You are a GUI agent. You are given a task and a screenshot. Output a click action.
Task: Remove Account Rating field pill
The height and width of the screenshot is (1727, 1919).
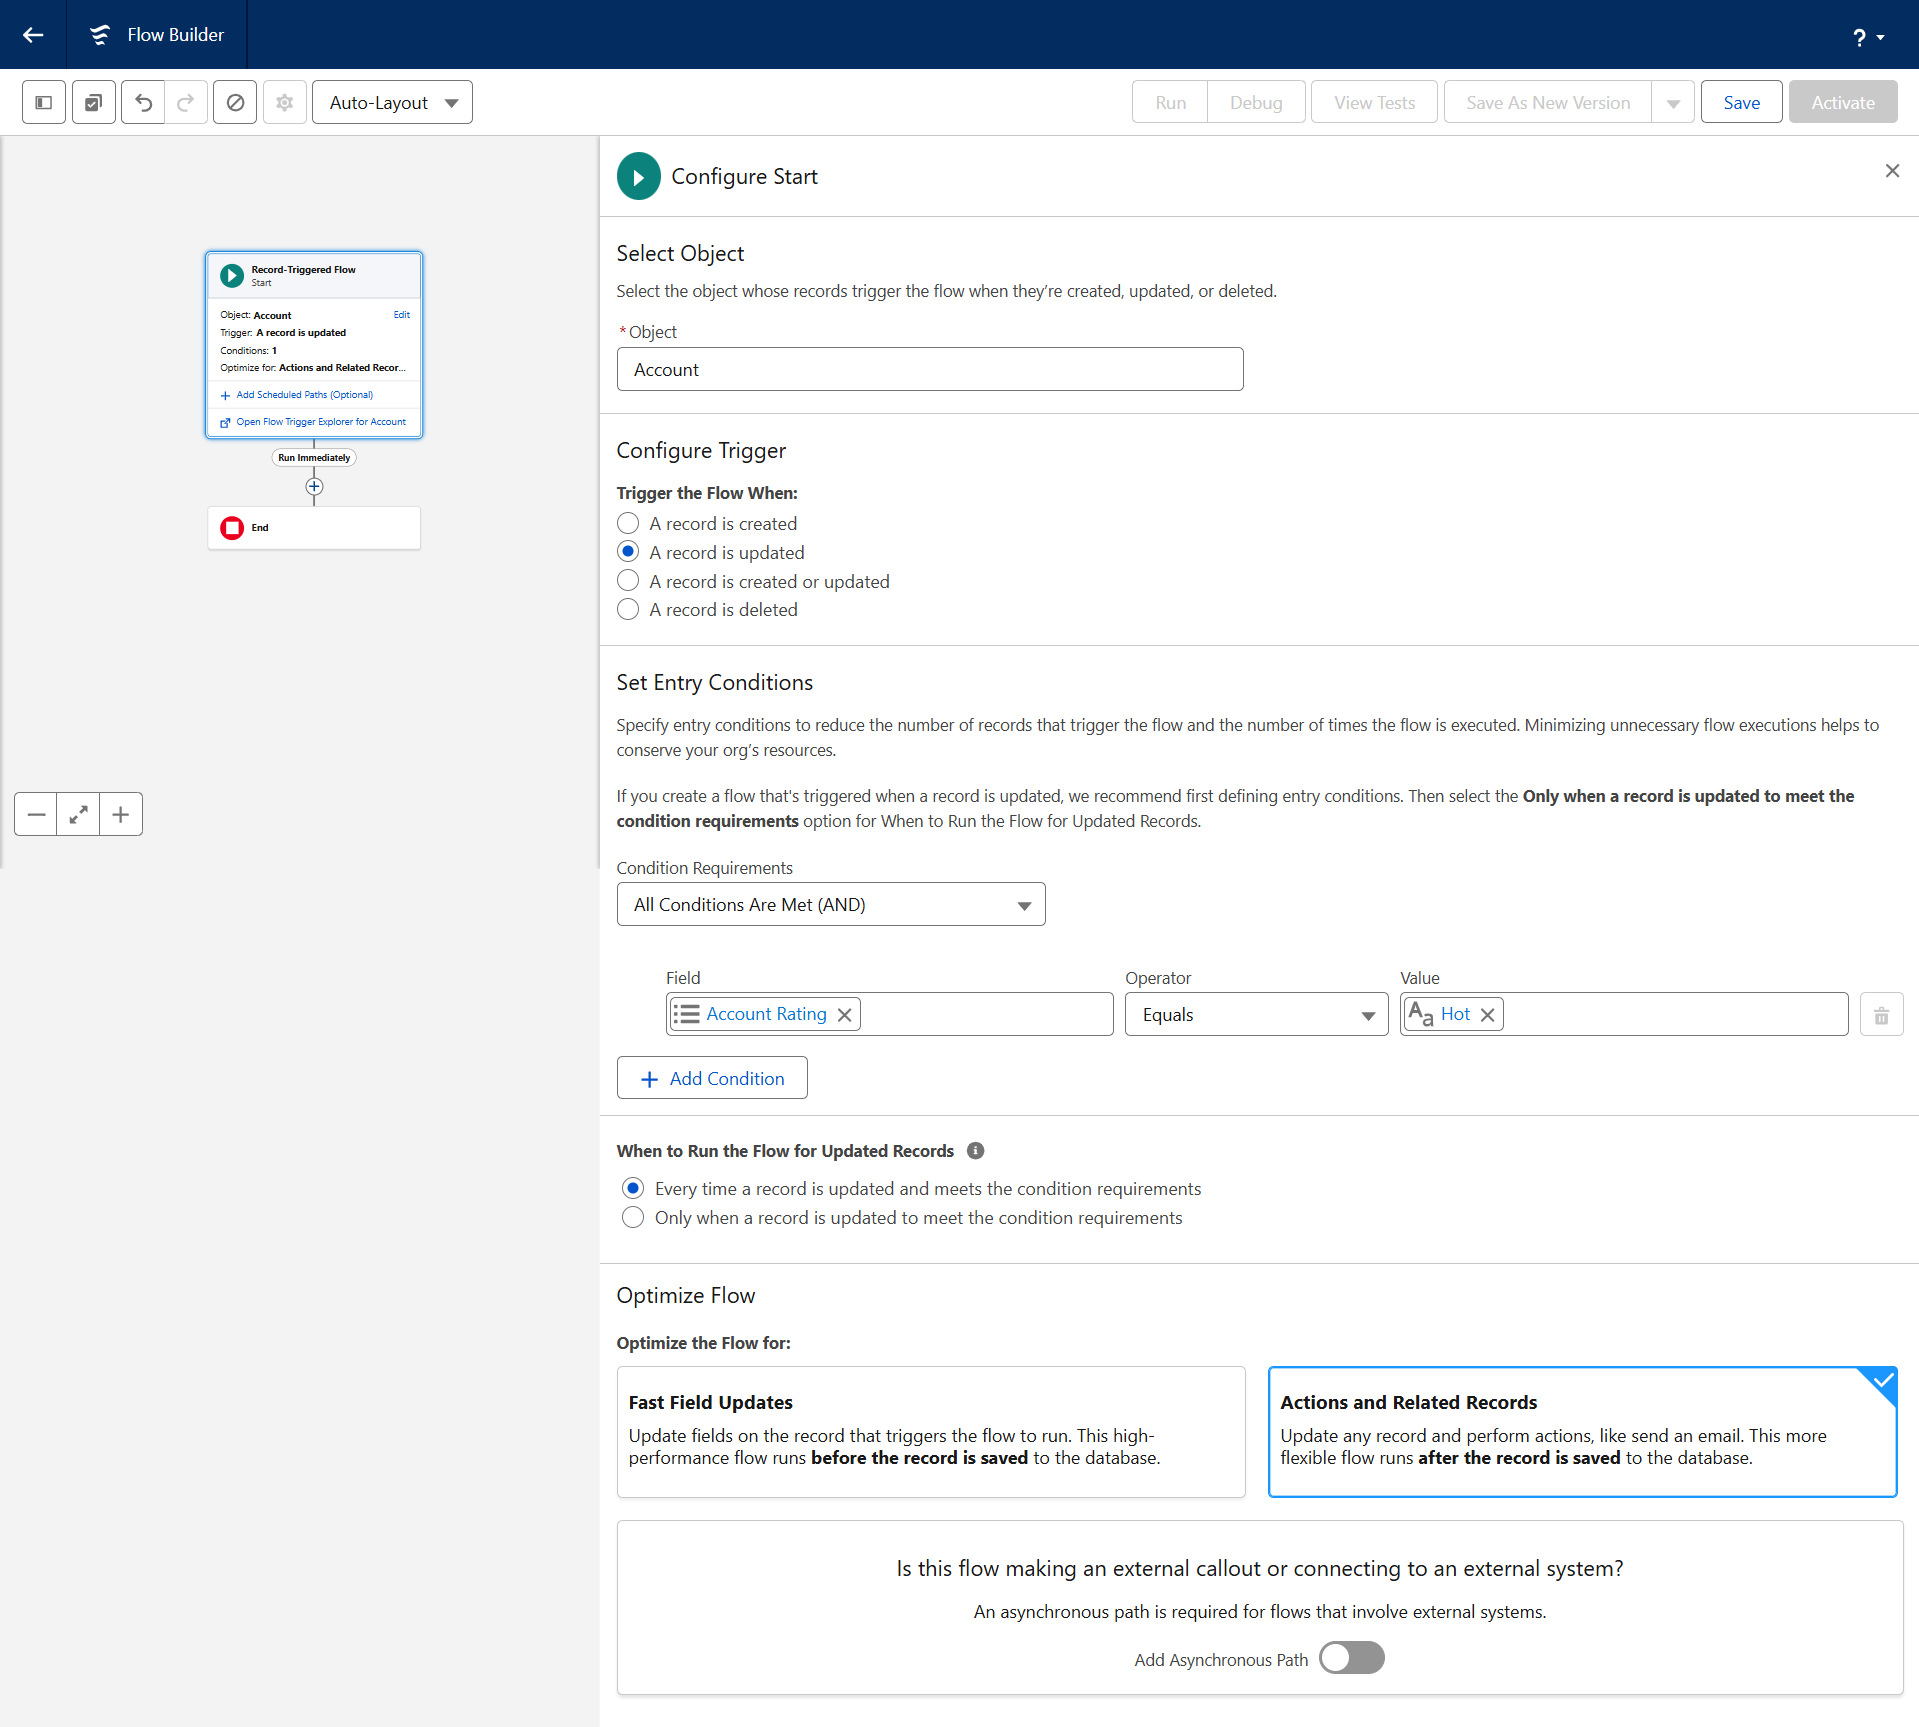845,1014
